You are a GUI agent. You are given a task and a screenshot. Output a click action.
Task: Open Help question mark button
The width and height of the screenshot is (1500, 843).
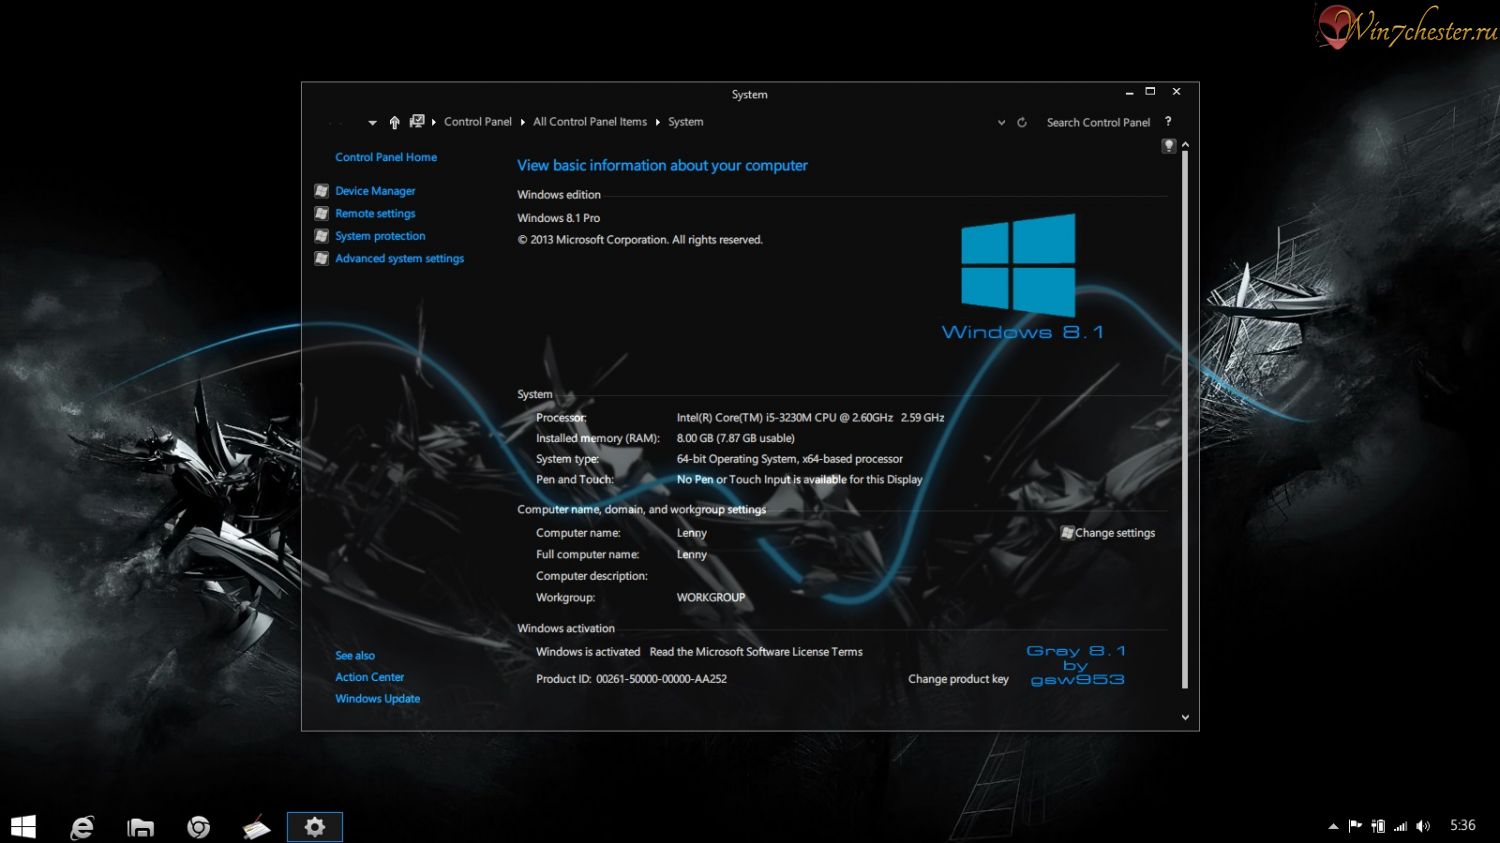click(x=1167, y=121)
